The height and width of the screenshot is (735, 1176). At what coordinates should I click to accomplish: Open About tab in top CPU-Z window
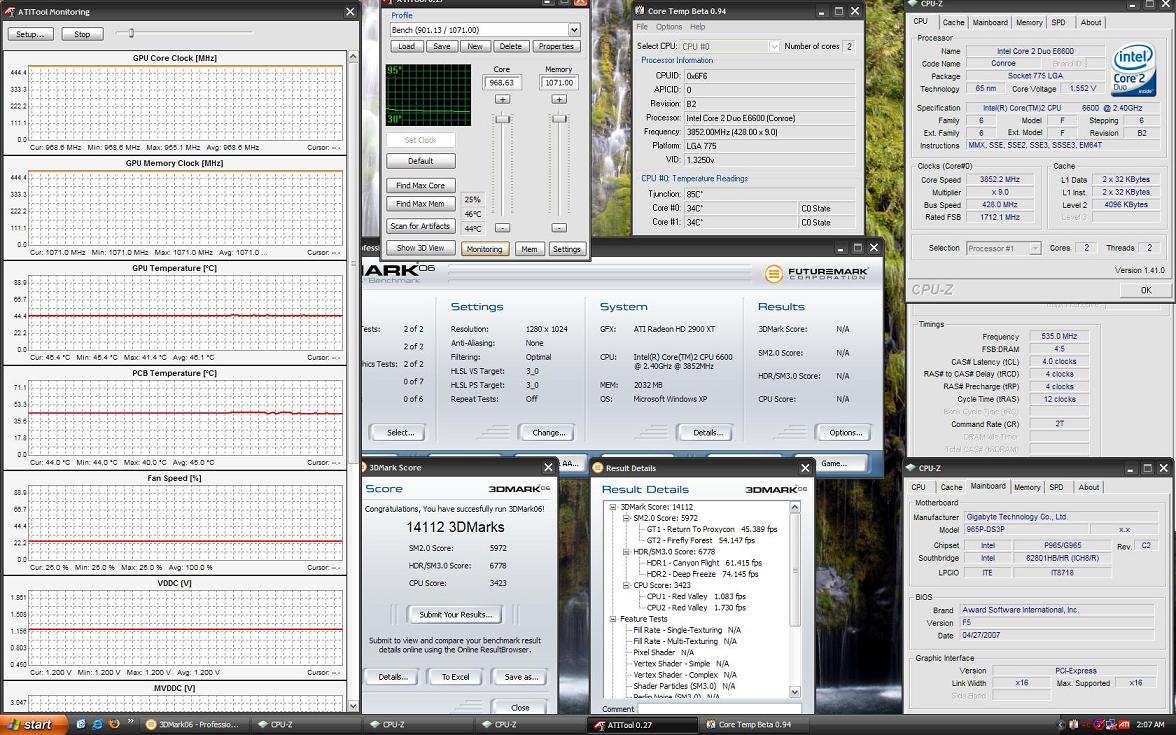[x=1090, y=22]
